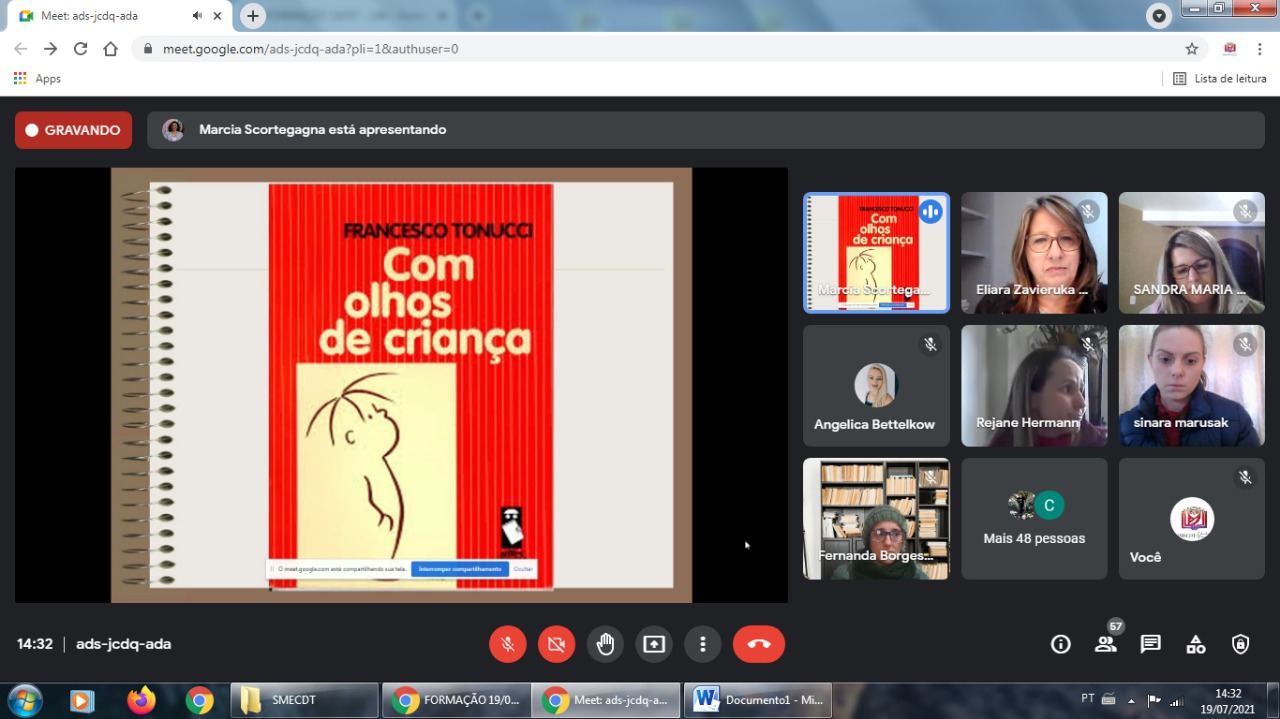Bookmark this page with the star

click(1191, 48)
